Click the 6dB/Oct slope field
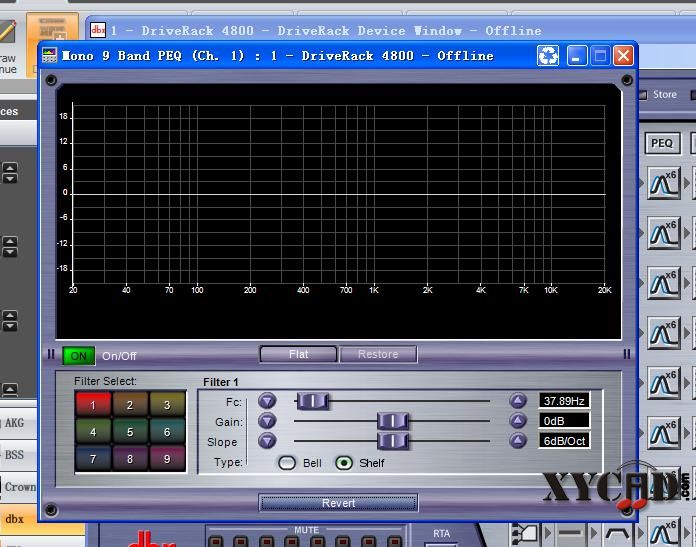 tap(564, 440)
